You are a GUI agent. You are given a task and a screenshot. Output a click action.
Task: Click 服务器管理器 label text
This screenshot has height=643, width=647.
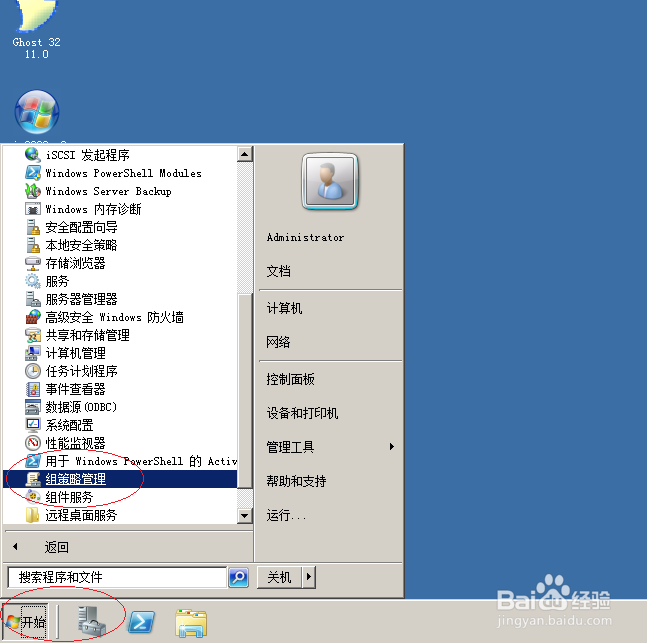tap(81, 299)
